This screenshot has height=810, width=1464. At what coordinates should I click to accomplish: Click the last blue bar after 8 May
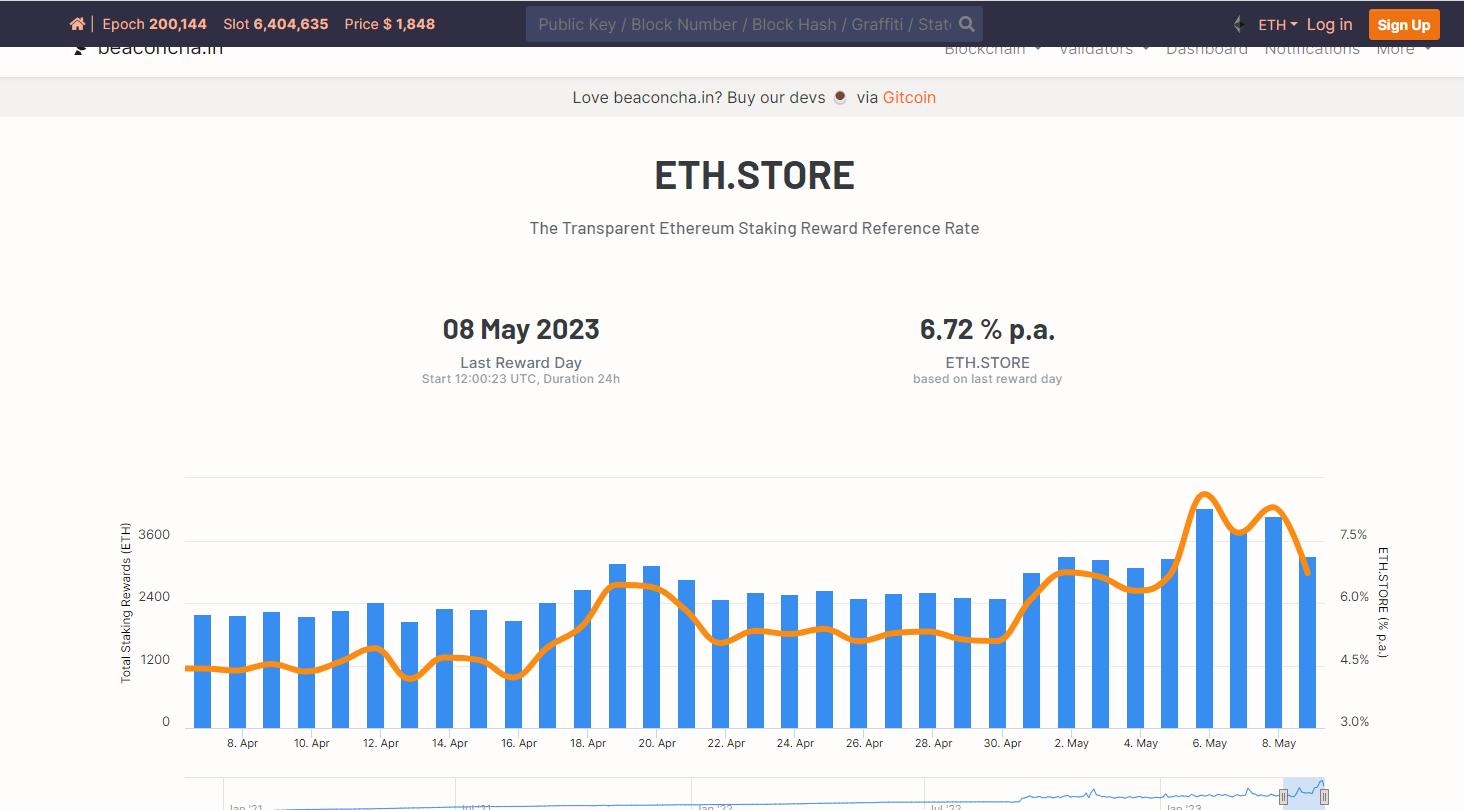tap(1307, 642)
